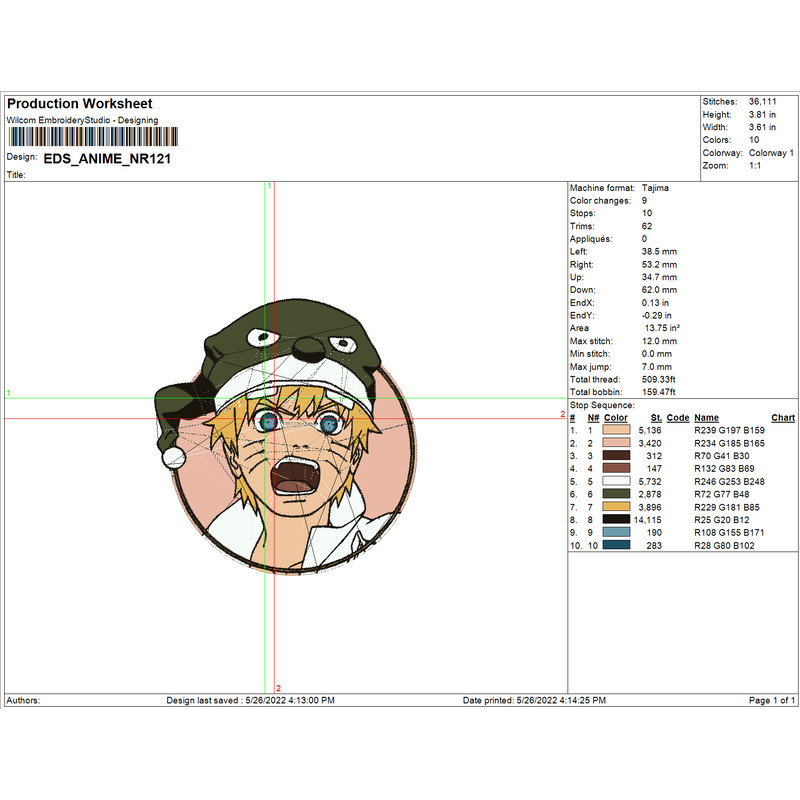Click the peach color swatch for stop 1
This screenshot has width=800, height=800.
click(617, 429)
